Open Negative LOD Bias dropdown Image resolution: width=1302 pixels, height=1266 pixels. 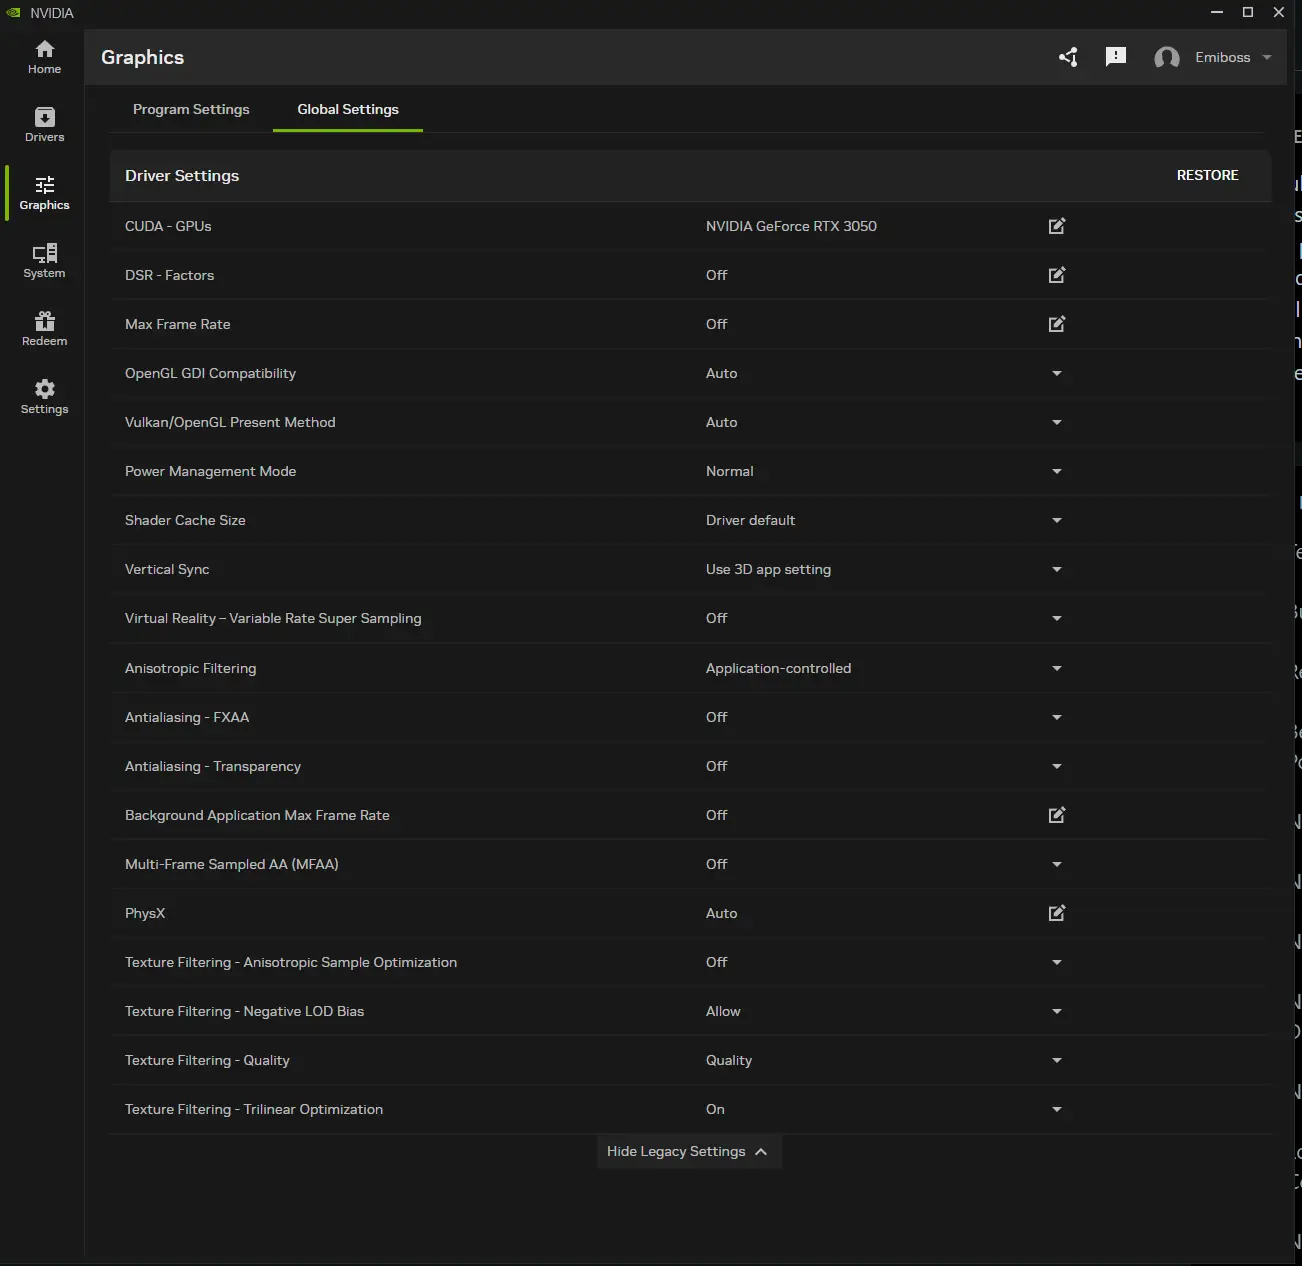tap(1057, 1011)
